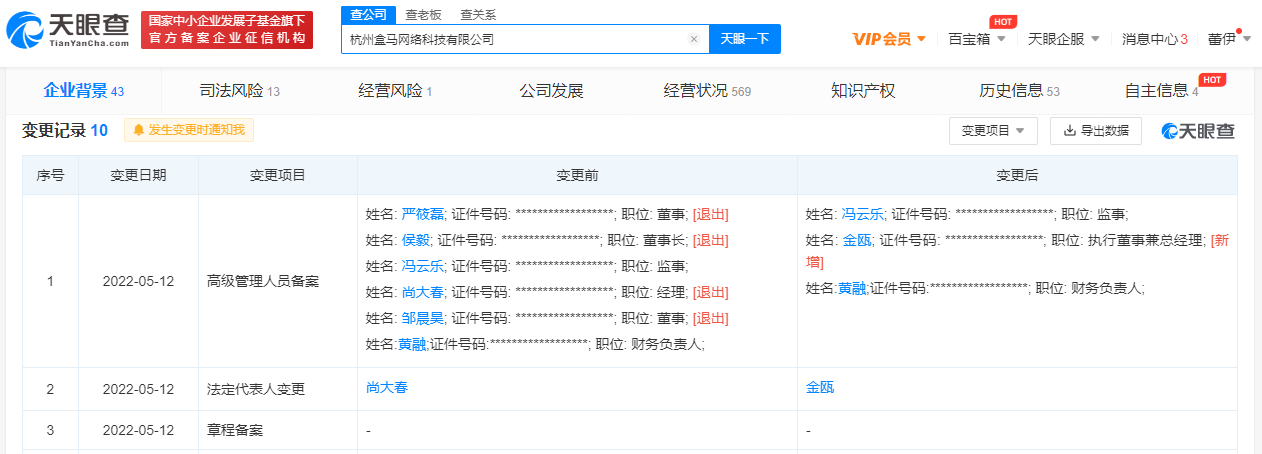Open 冯云乐 link in 变更前 column
Image resolution: width=1262 pixels, height=454 pixels.
(x=421, y=266)
